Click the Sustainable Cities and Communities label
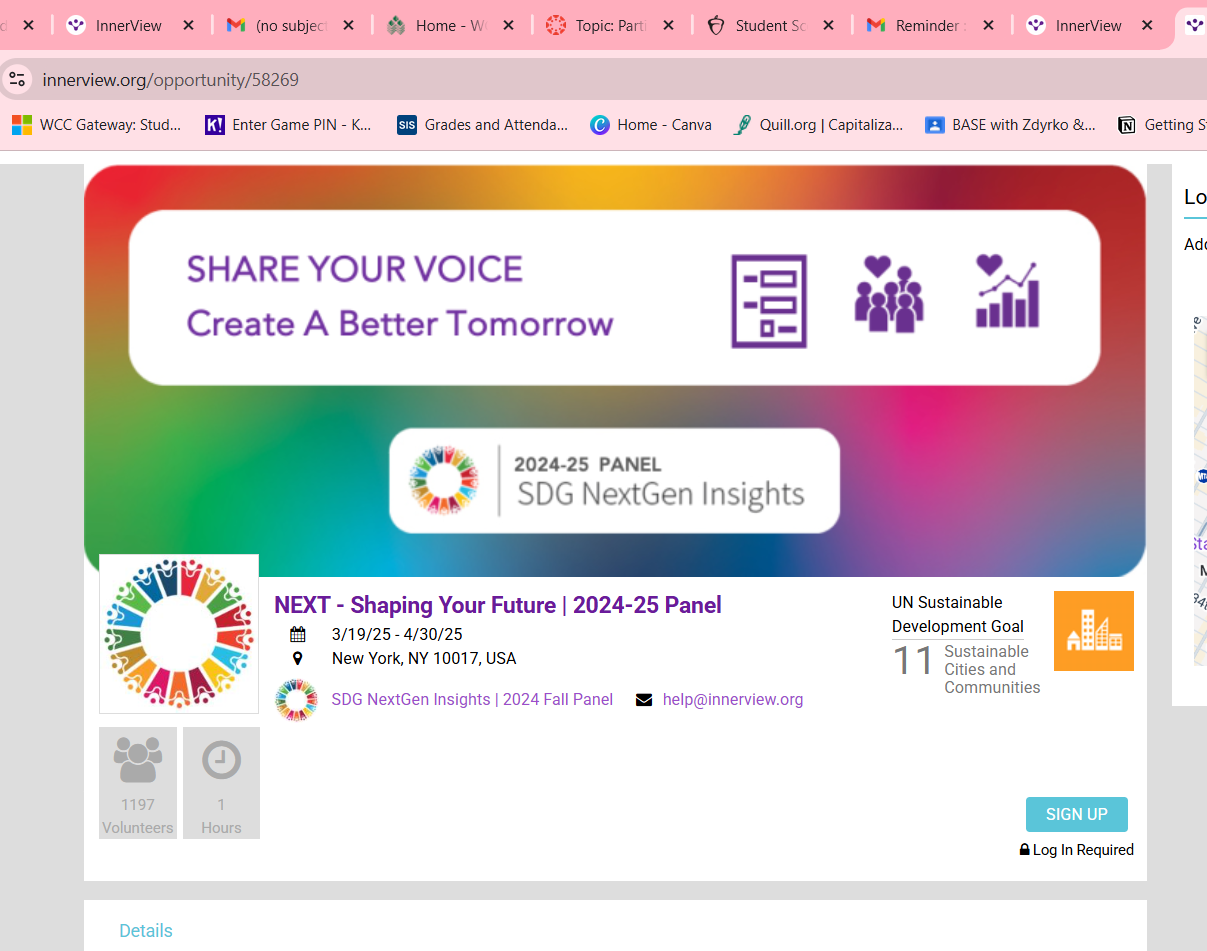The width and height of the screenshot is (1207, 951). point(992,669)
